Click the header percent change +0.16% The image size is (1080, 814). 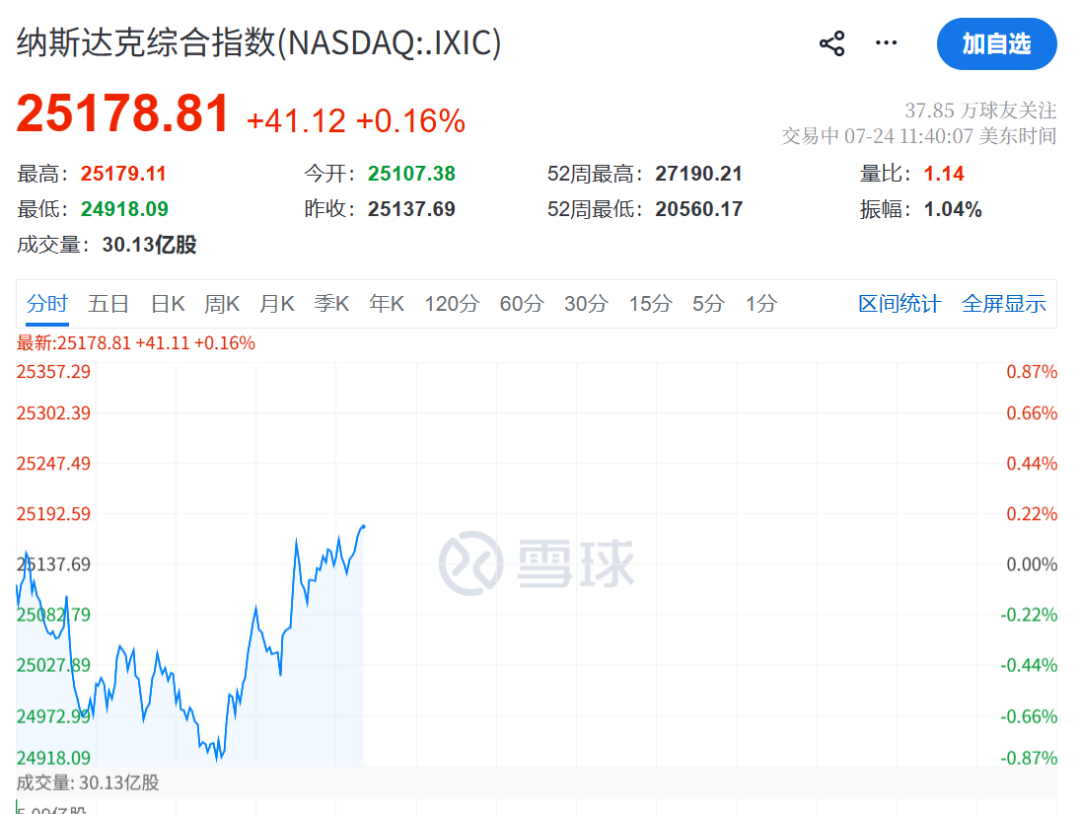click(411, 121)
